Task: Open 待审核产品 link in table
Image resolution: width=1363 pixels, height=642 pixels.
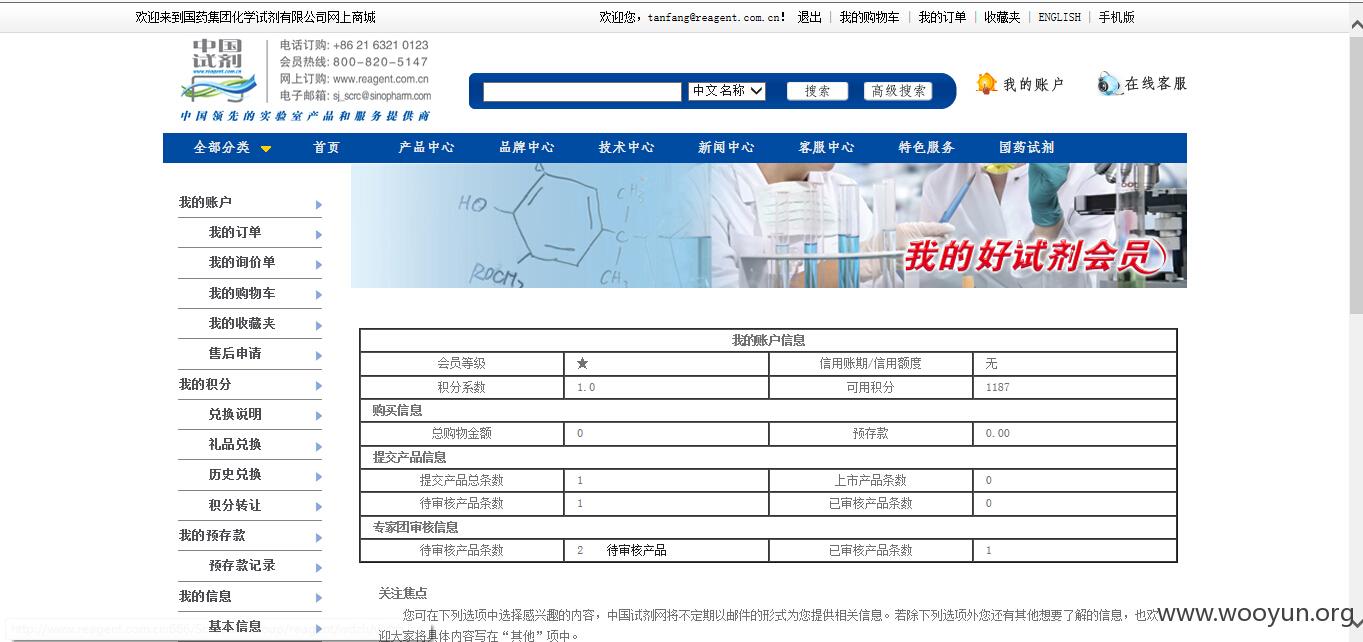Action: [637, 550]
